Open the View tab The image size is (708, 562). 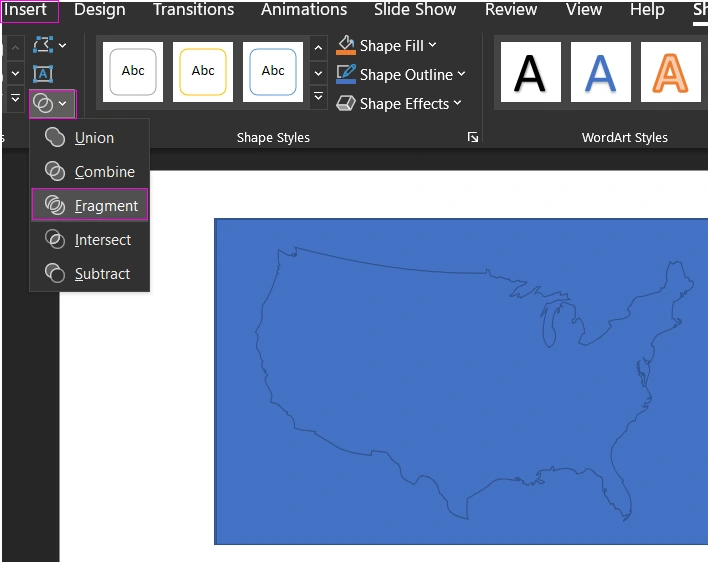click(x=584, y=9)
